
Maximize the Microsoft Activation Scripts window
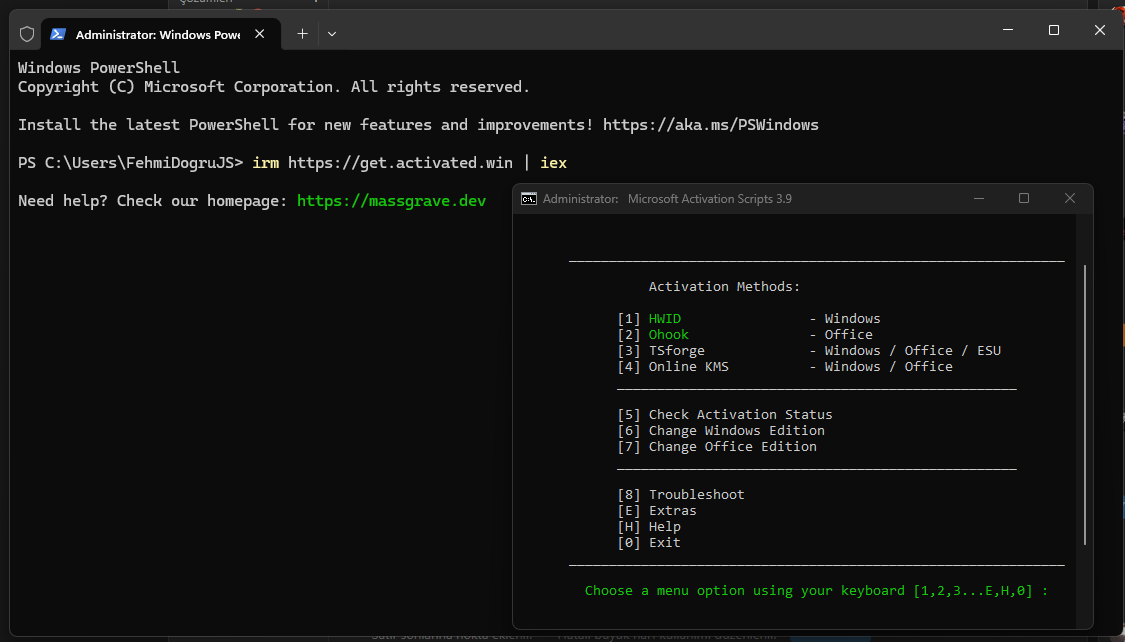(x=1024, y=199)
